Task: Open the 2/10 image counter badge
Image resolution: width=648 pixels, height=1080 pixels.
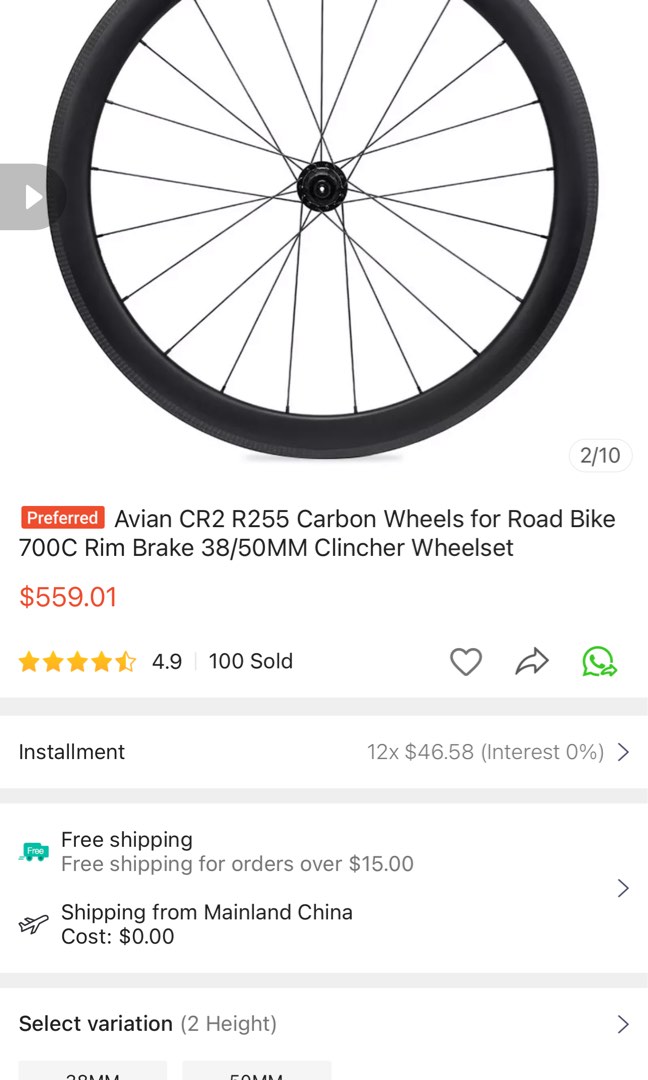Action: pyautogui.click(x=598, y=455)
